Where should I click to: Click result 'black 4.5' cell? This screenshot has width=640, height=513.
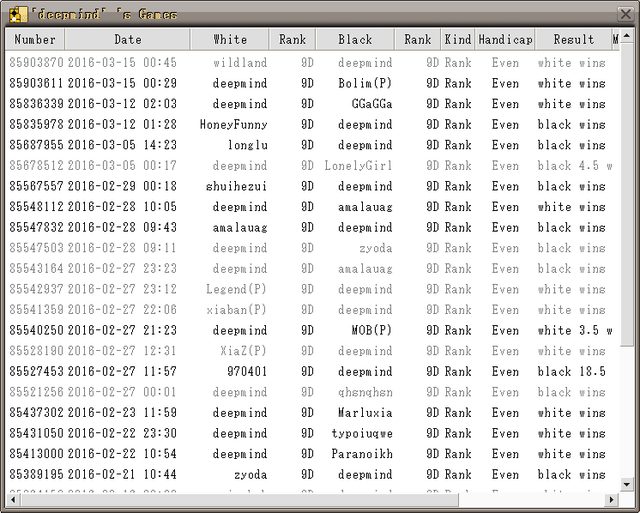(575, 165)
